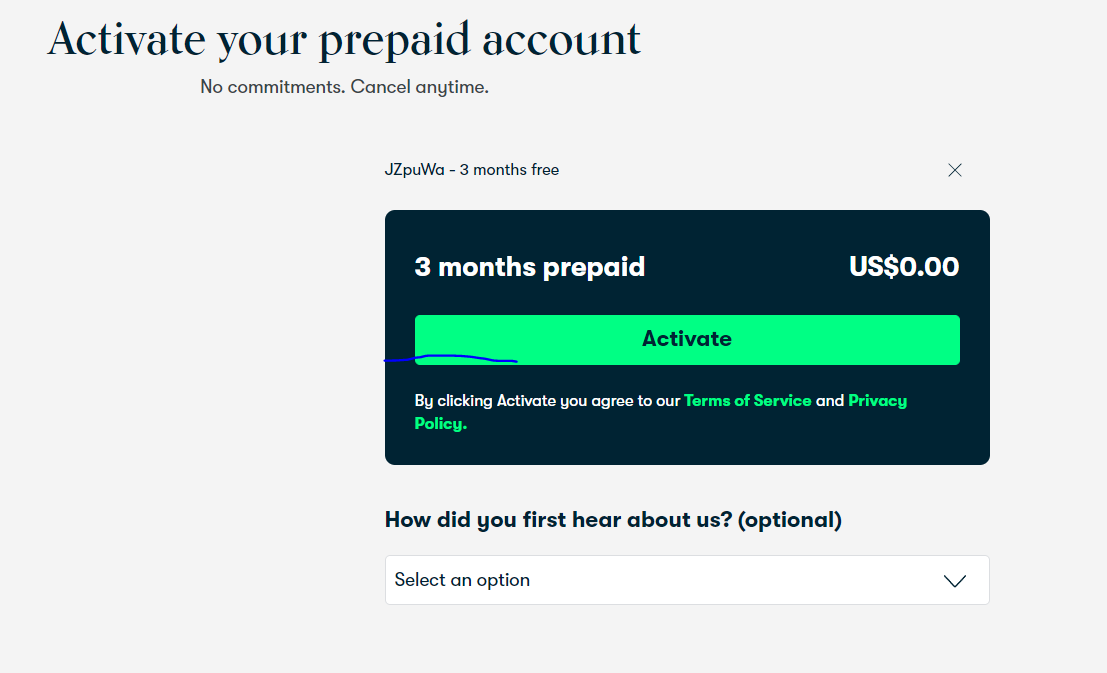The height and width of the screenshot is (673, 1107).
Task: Click the US$0.00 price amount
Action: coord(904,267)
